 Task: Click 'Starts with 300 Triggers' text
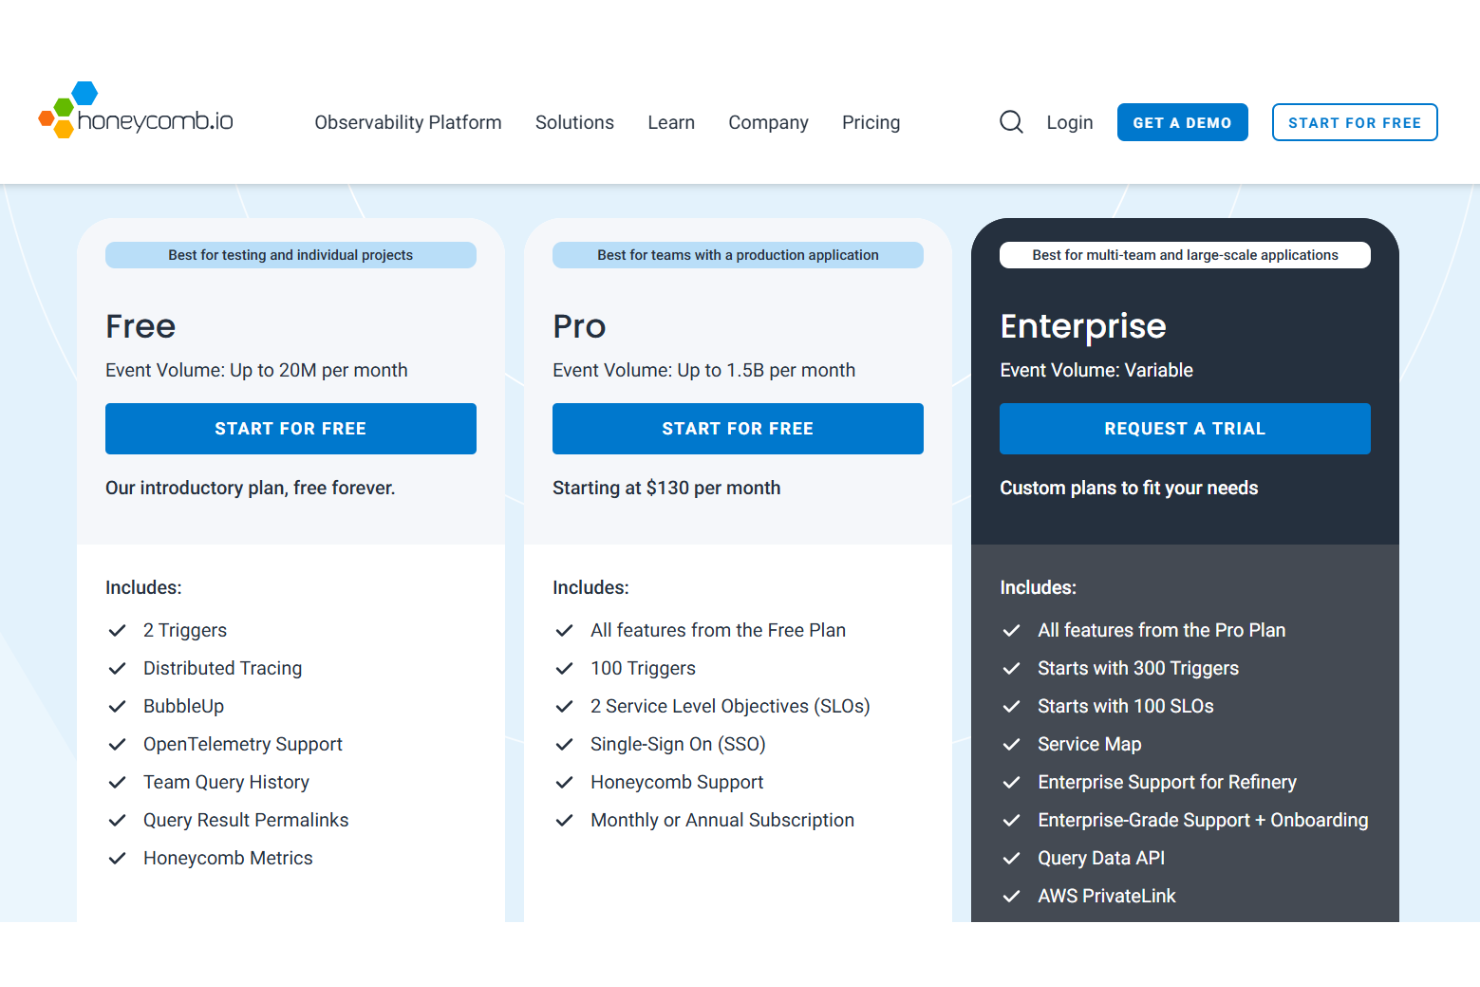(x=1138, y=668)
